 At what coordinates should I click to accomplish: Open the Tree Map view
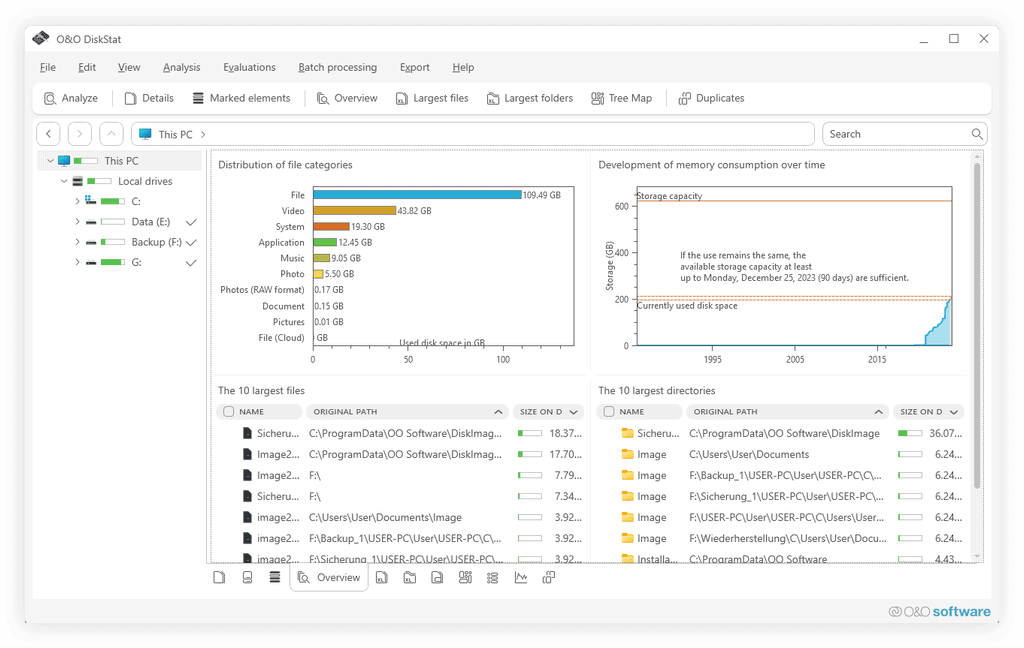click(621, 98)
